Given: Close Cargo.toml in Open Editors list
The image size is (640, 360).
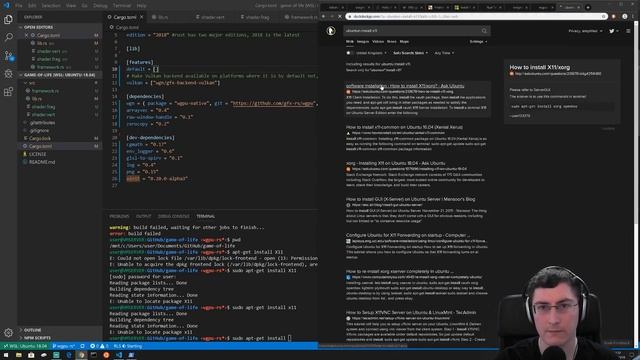Looking at the screenshot, I should [27, 36].
